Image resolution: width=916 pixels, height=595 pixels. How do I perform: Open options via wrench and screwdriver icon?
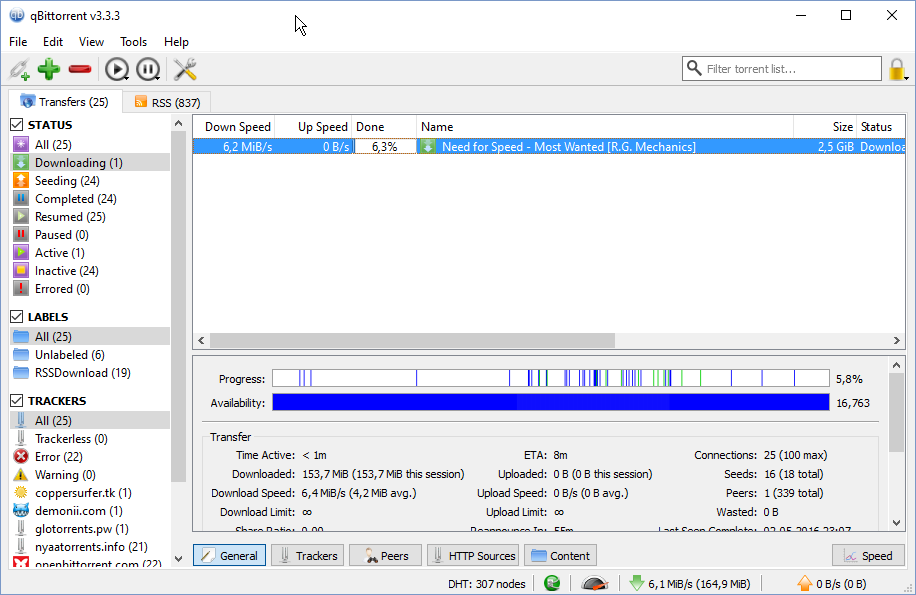click(x=185, y=69)
